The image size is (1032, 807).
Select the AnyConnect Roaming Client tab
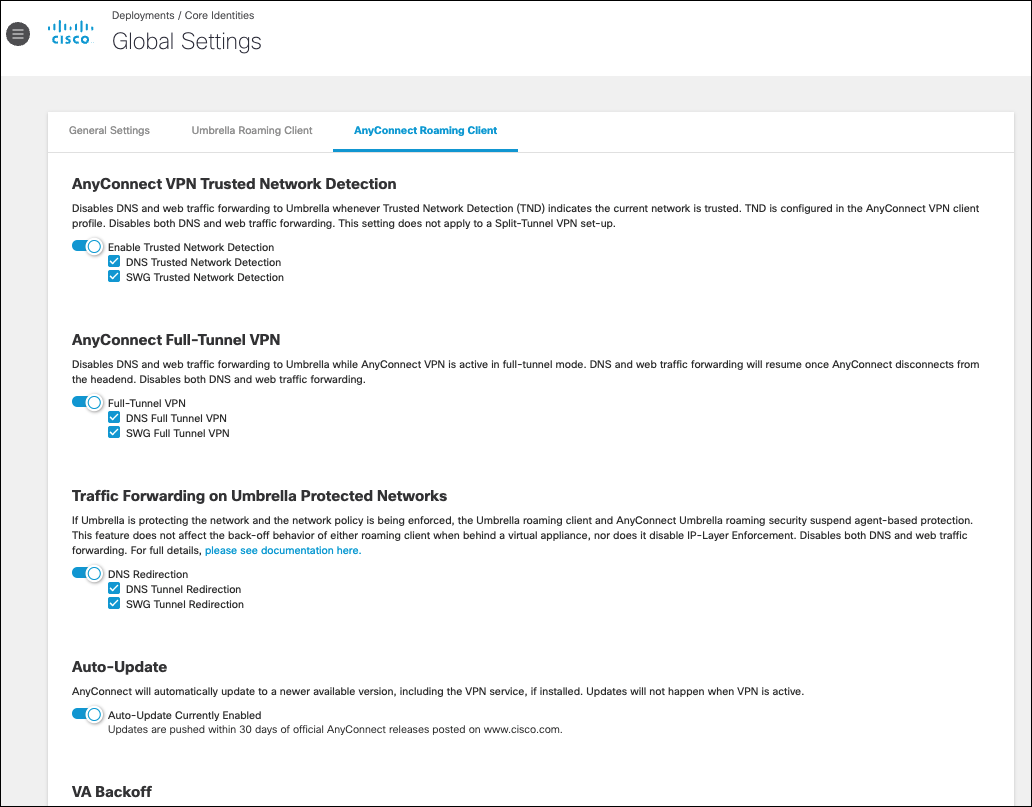point(425,130)
